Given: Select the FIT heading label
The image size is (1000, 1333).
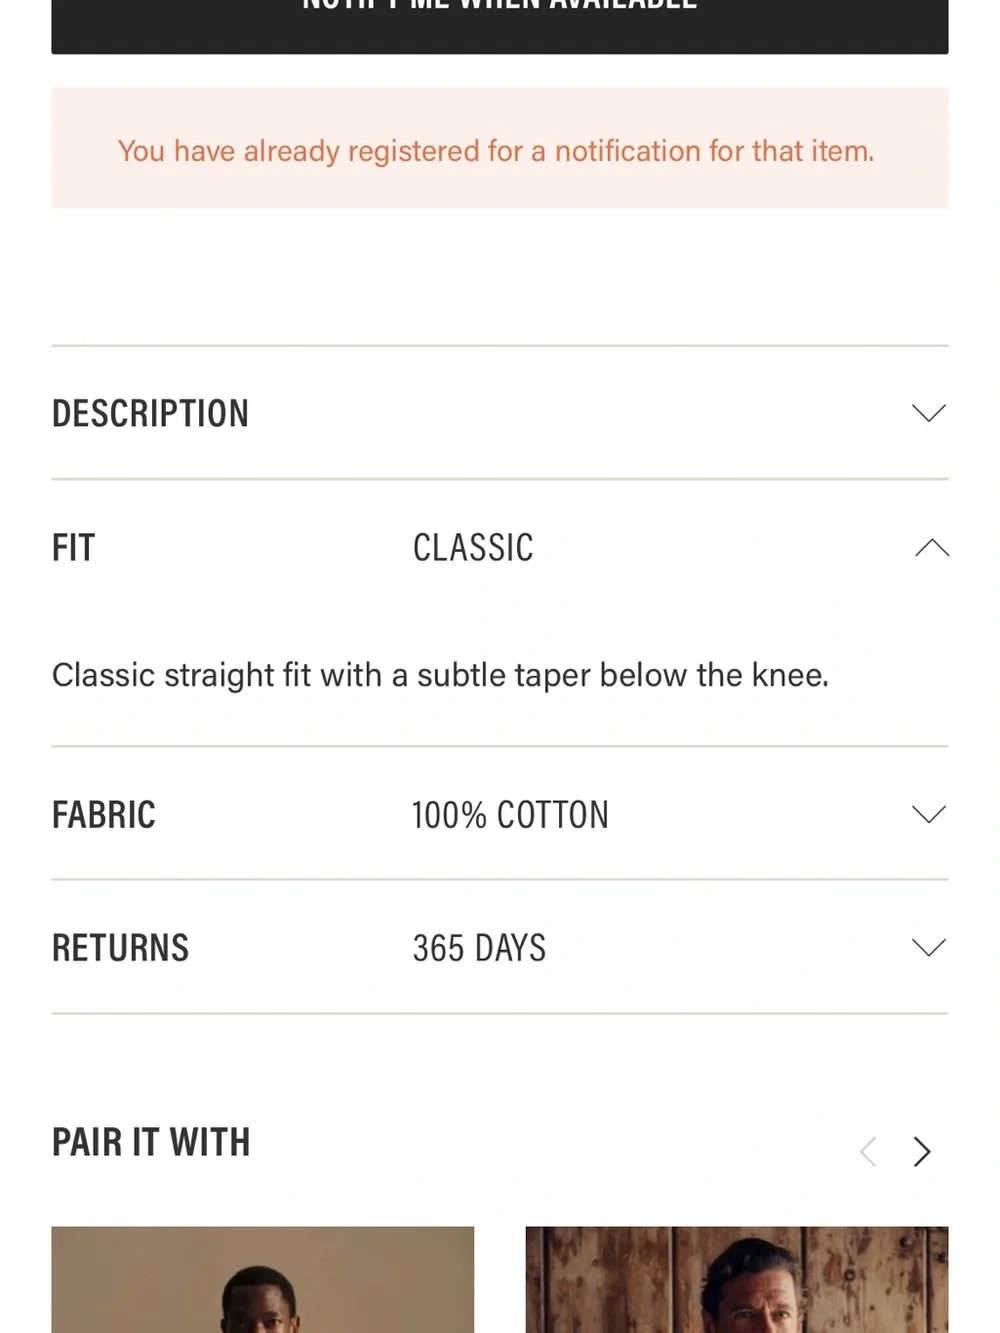Looking at the screenshot, I should click(x=73, y=548).
